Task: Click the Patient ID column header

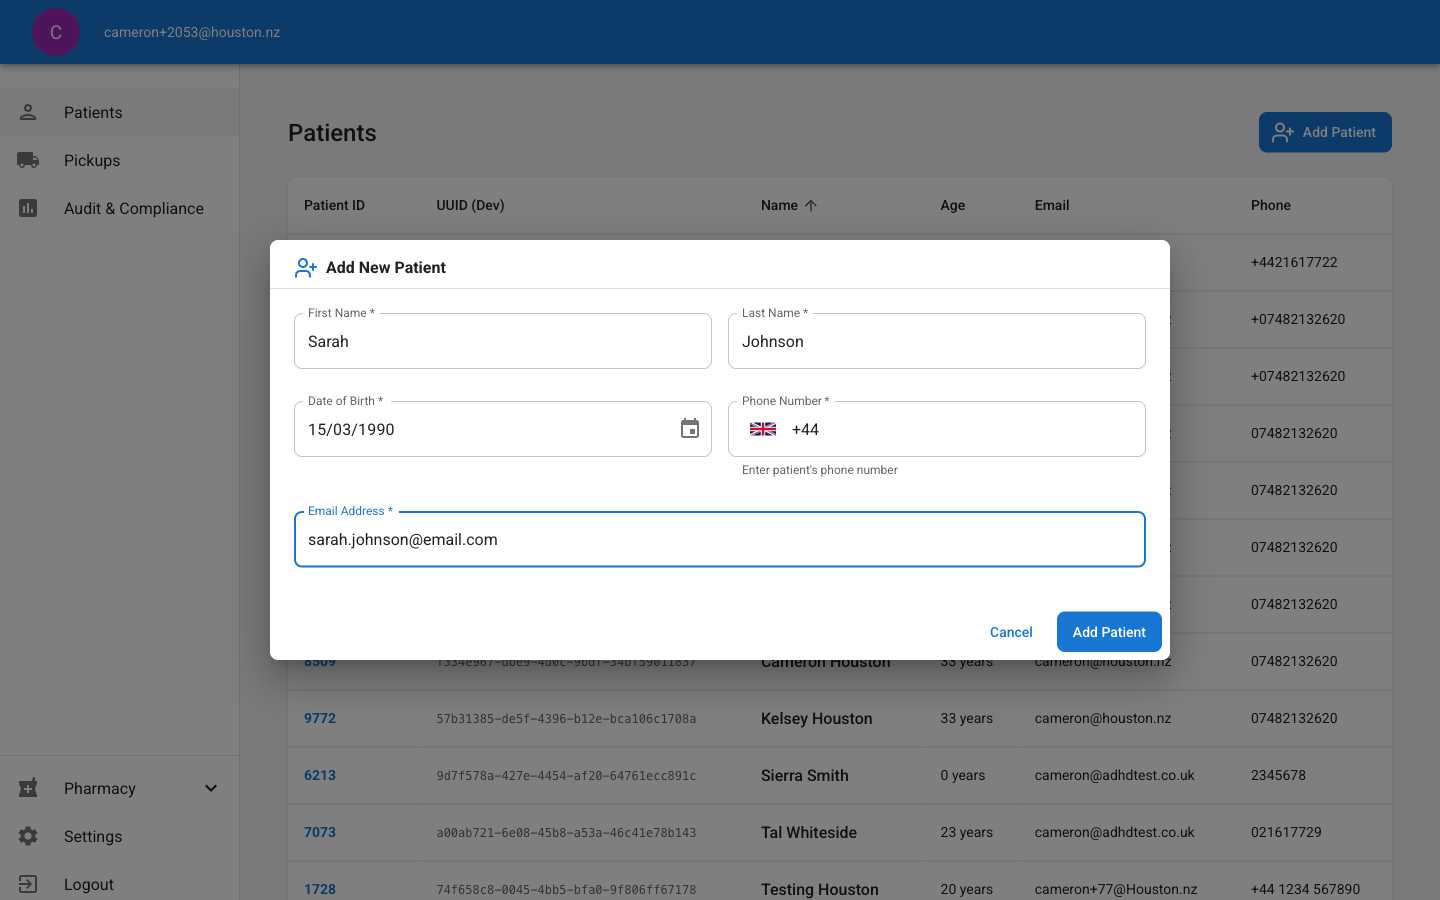Action: point(334,205)
